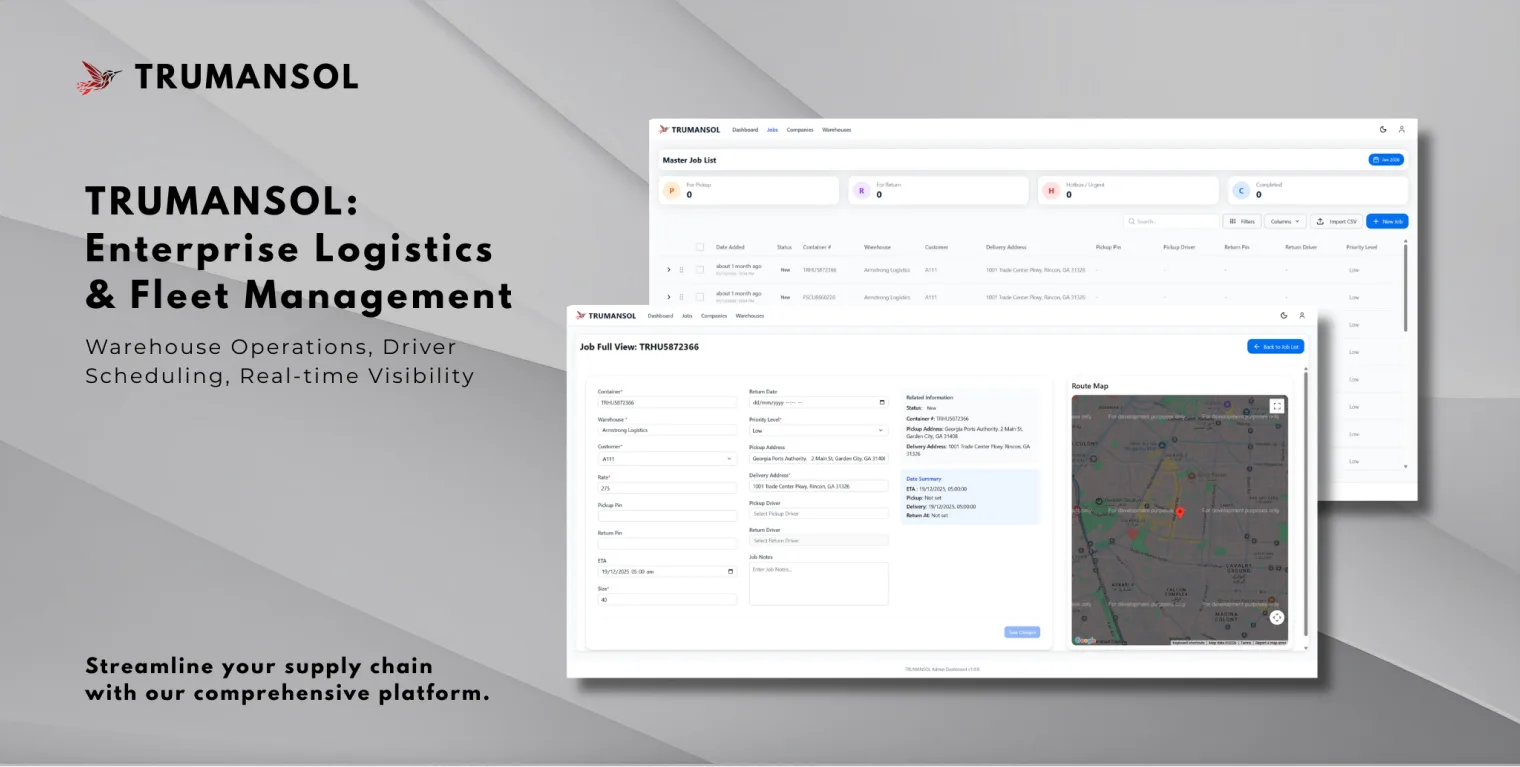Image resolution: width=1520 pixels, height=767 pixels.
Task: Open Companies tab in Master Job List window
Action: click(800, 130)
